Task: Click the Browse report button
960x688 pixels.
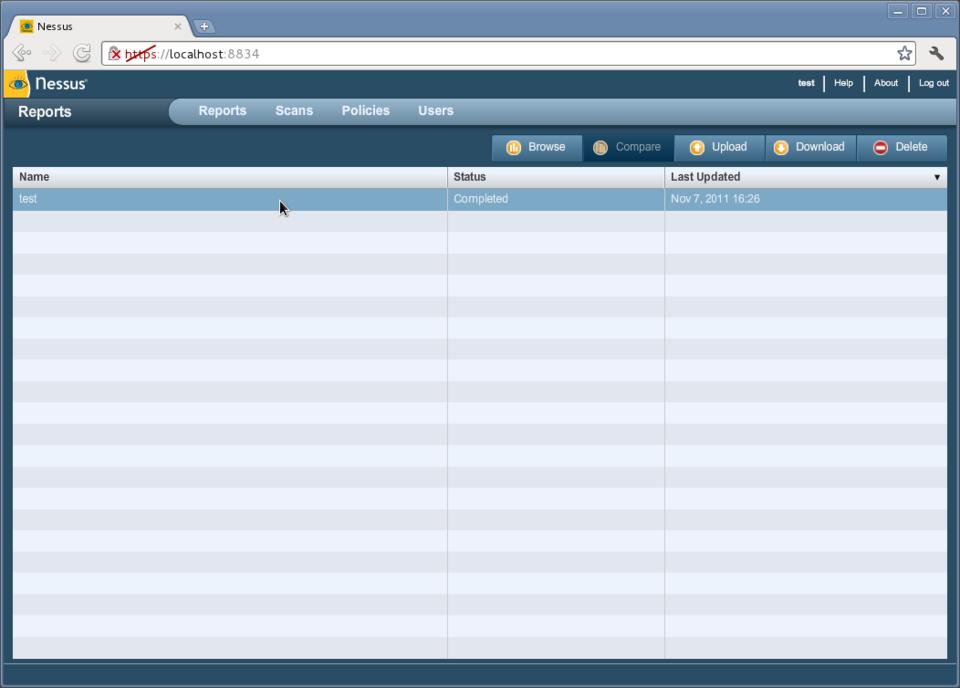Action: coord(537,147)
